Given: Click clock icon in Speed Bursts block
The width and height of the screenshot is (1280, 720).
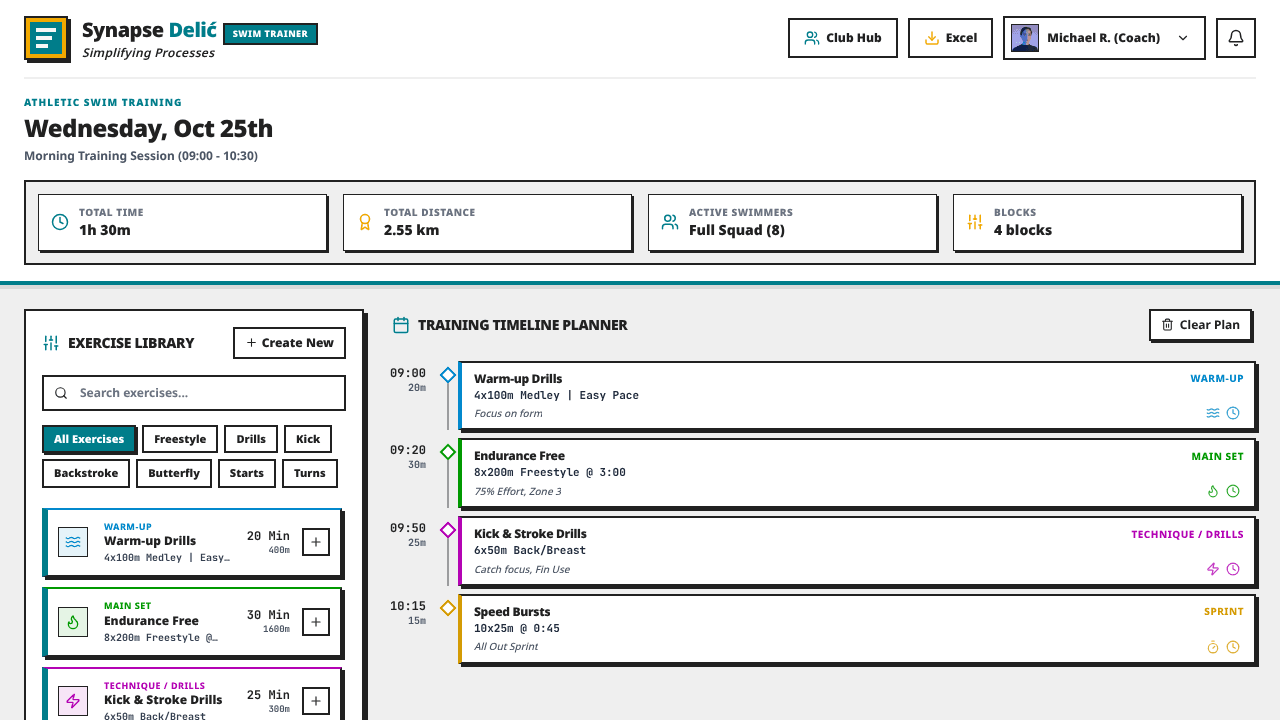Looking at the screenshot, I should click(x=1233, y=647).
